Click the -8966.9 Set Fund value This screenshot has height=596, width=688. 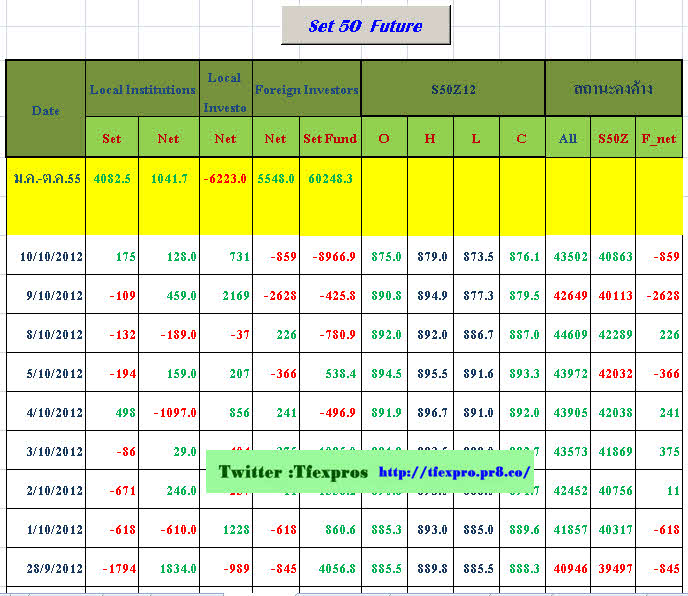(330, 257)
